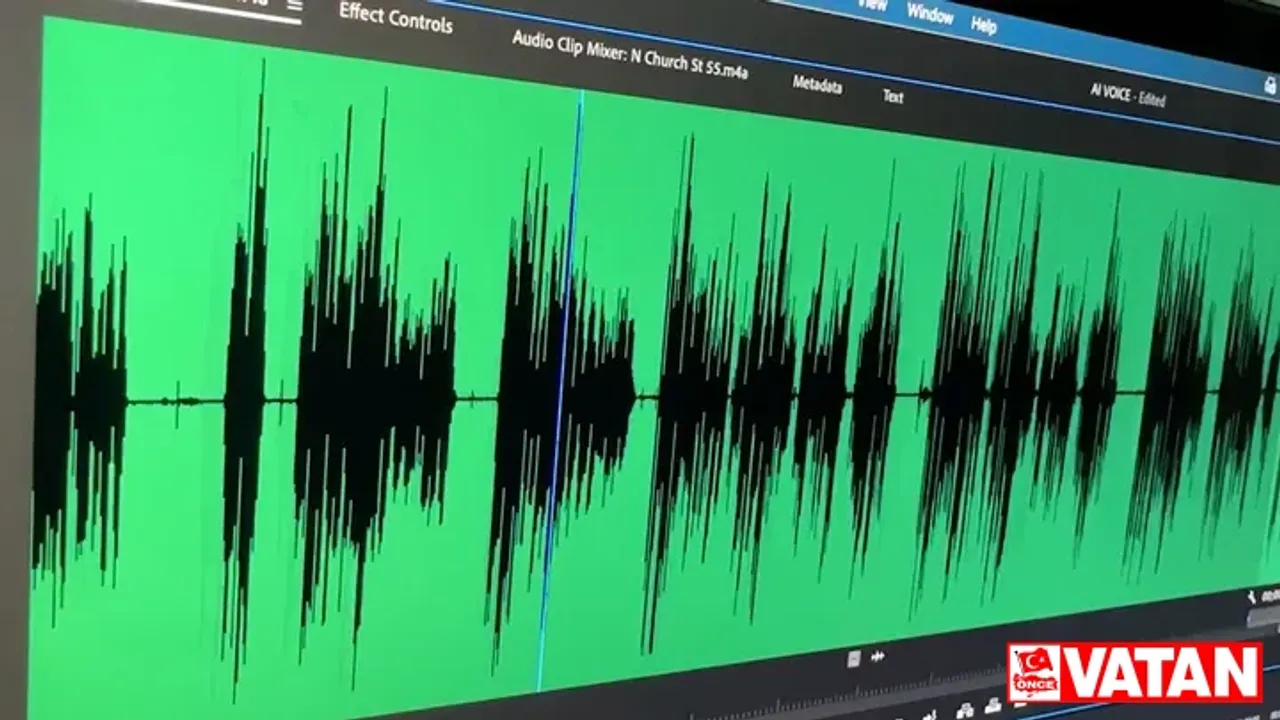The image size is (1280, 720).
Task: Open the Audio Clip Mixer tab
Action: pyautogui.click(x=630, y=54)
